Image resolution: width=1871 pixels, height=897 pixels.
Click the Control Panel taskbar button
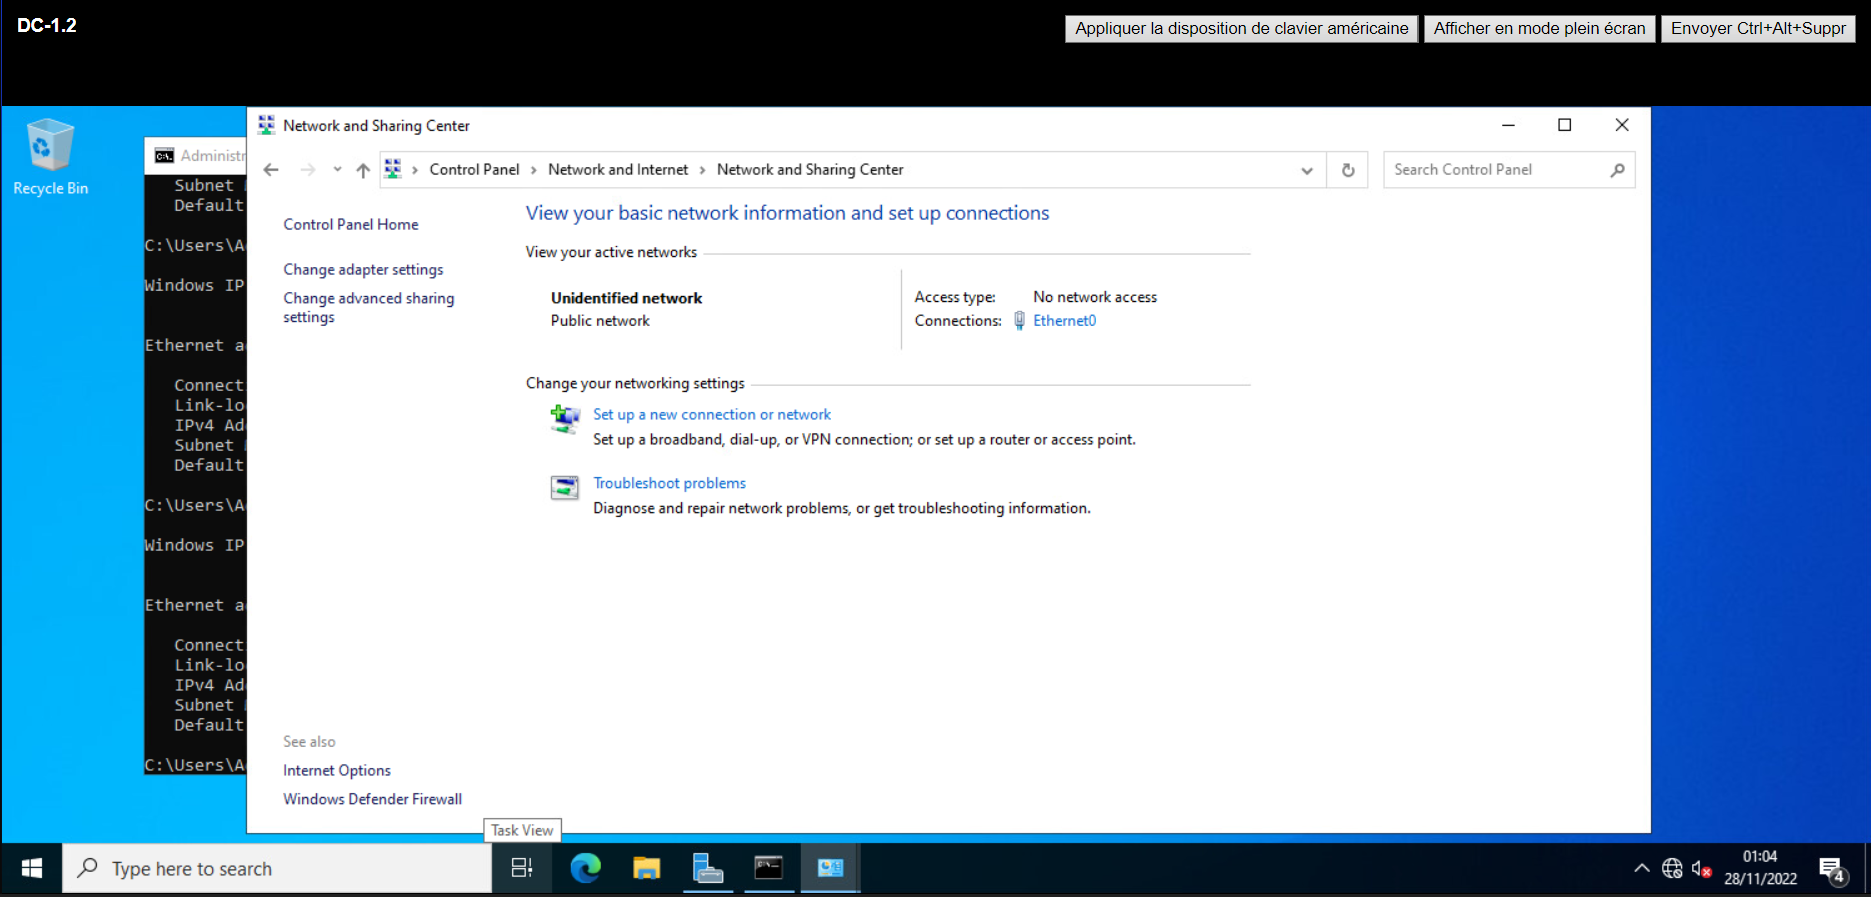point(830,868)
